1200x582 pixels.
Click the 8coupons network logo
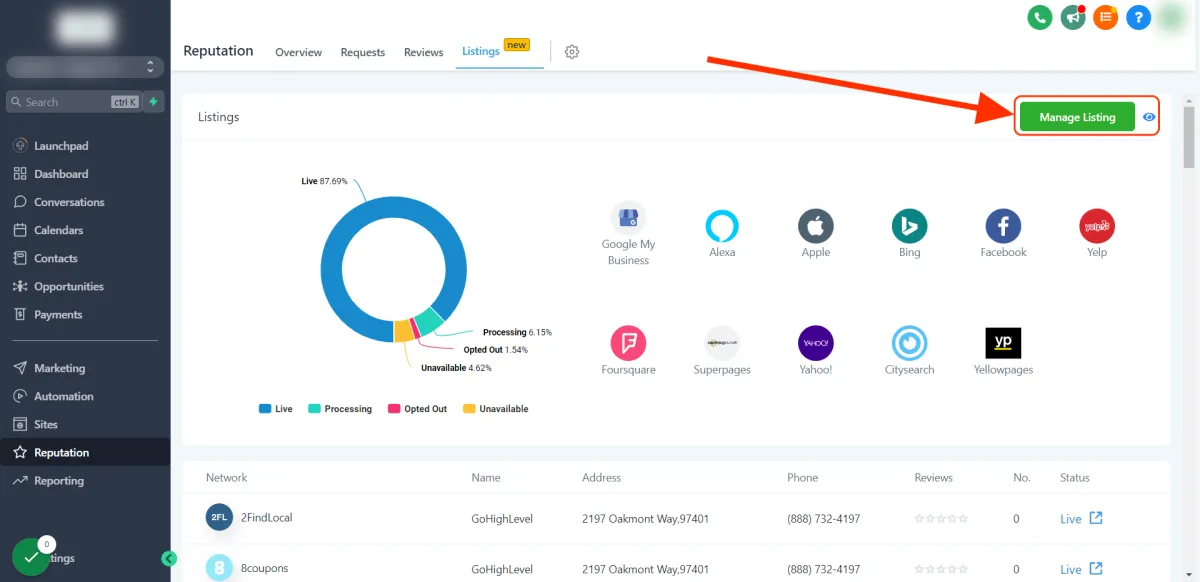[x=219, y=568]
